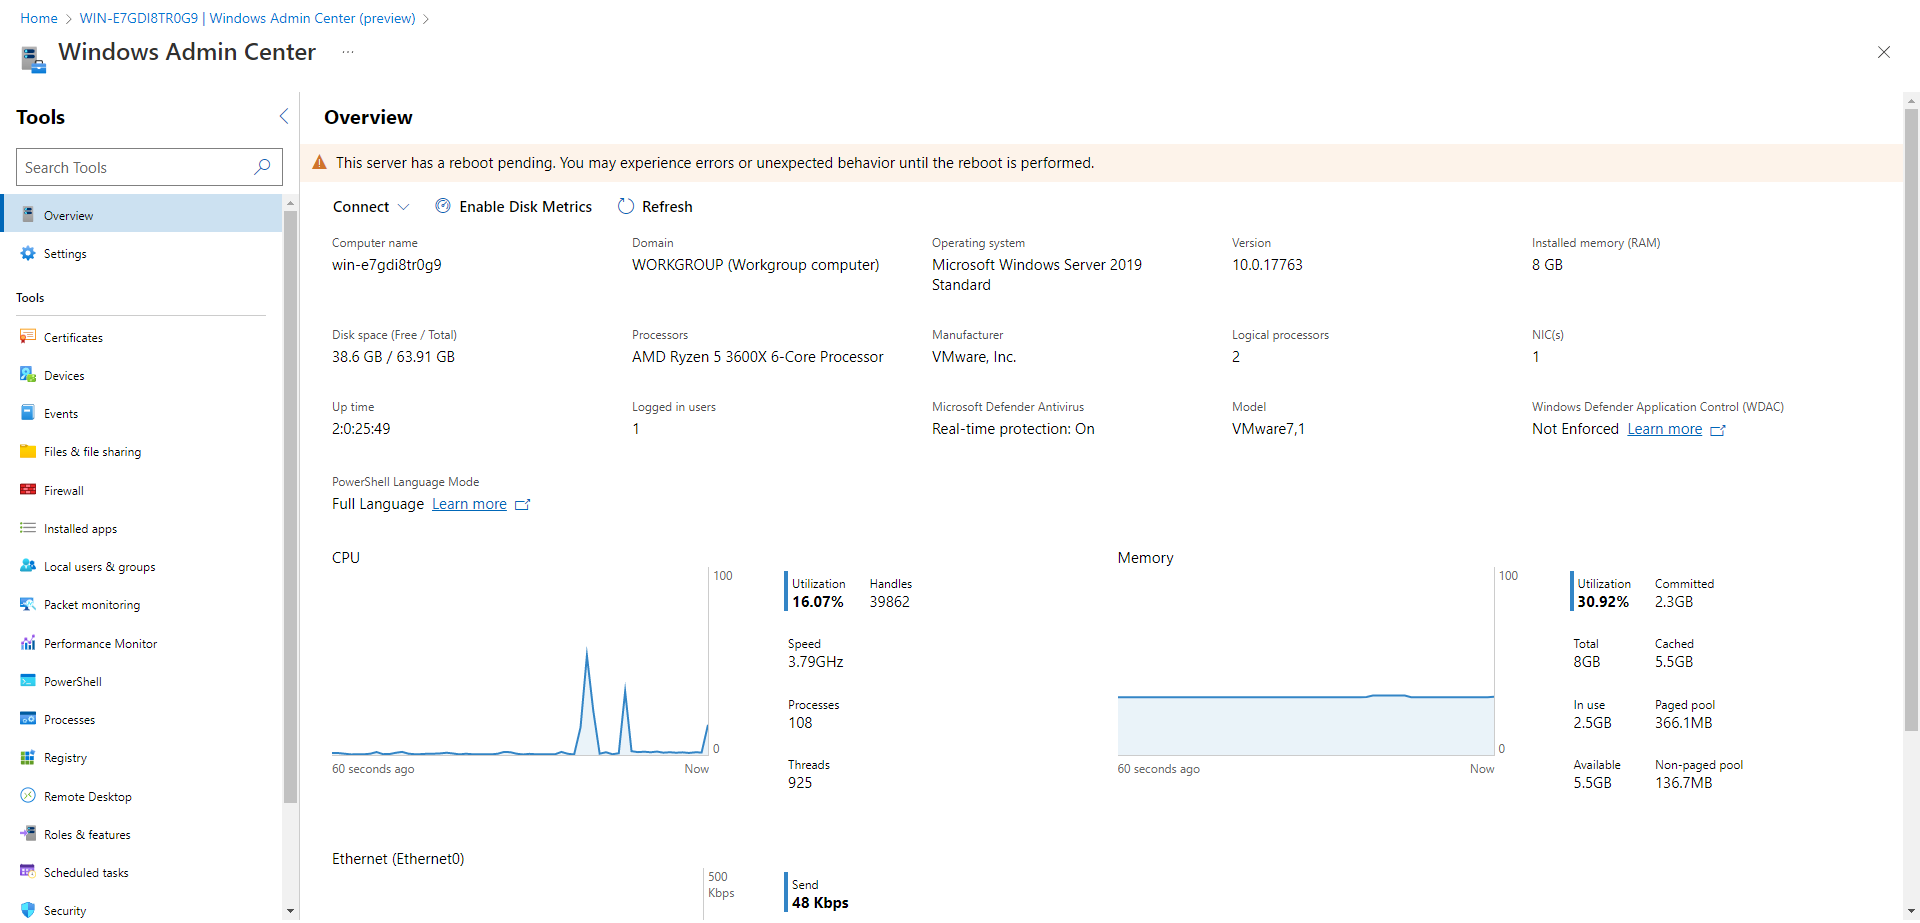Open the Processes tool icon

[28, 719]
